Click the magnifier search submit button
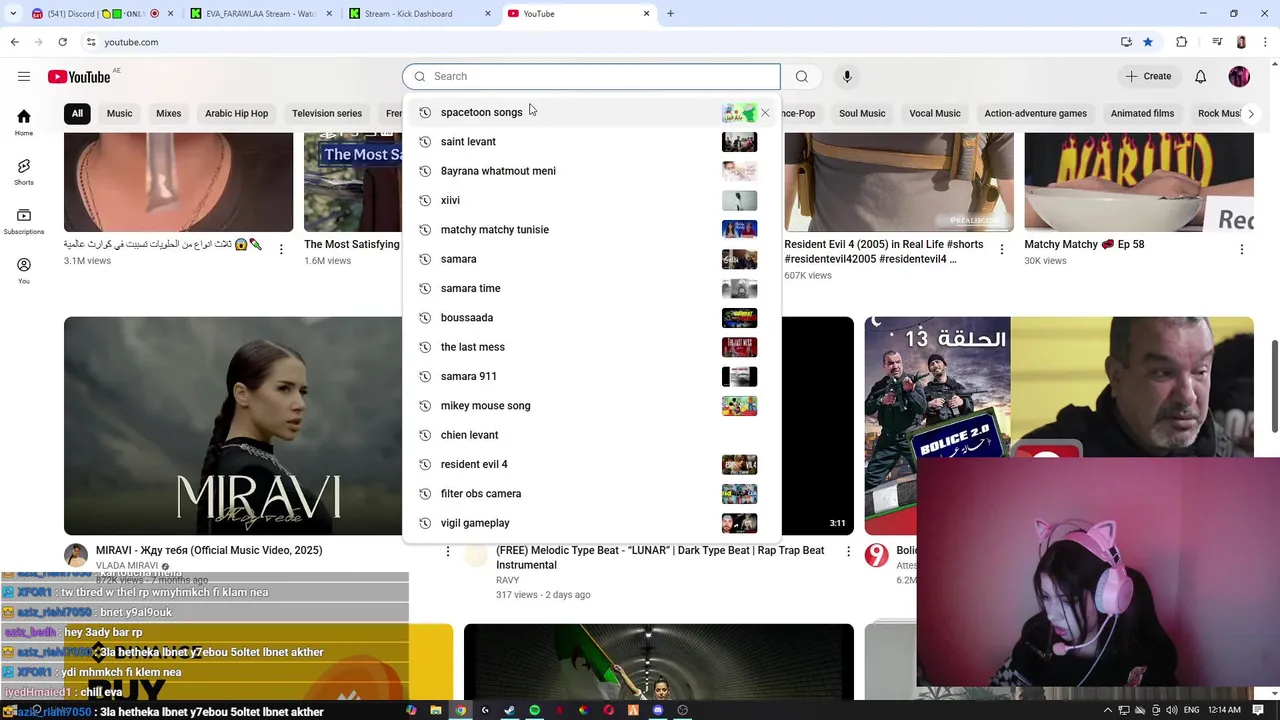1280x720 pixels. (802, 76)
